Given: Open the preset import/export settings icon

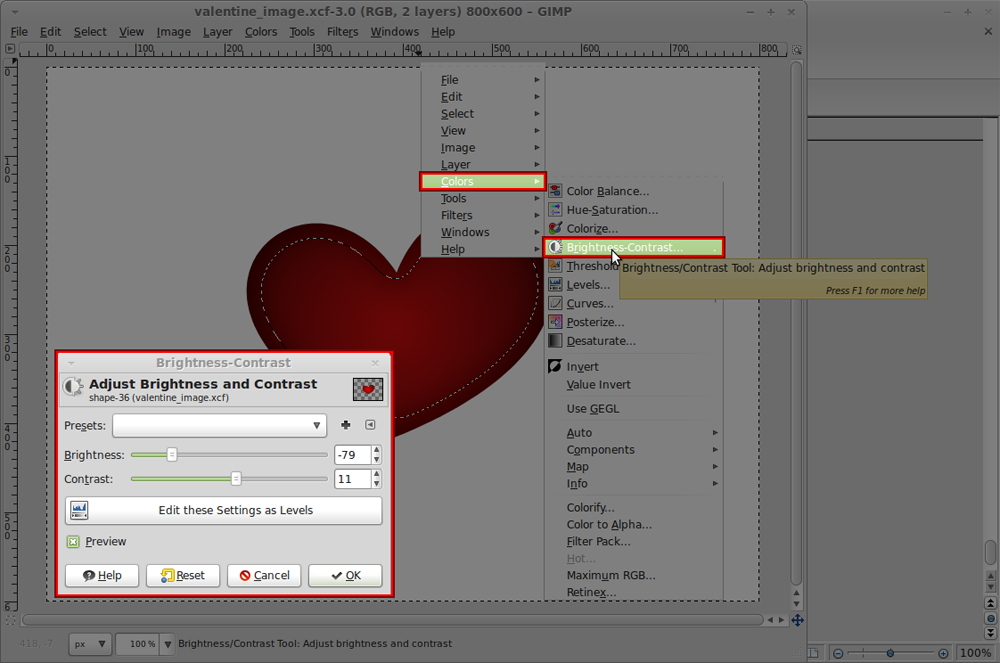Looking at the screenshot, I should (x=369, y=425).
